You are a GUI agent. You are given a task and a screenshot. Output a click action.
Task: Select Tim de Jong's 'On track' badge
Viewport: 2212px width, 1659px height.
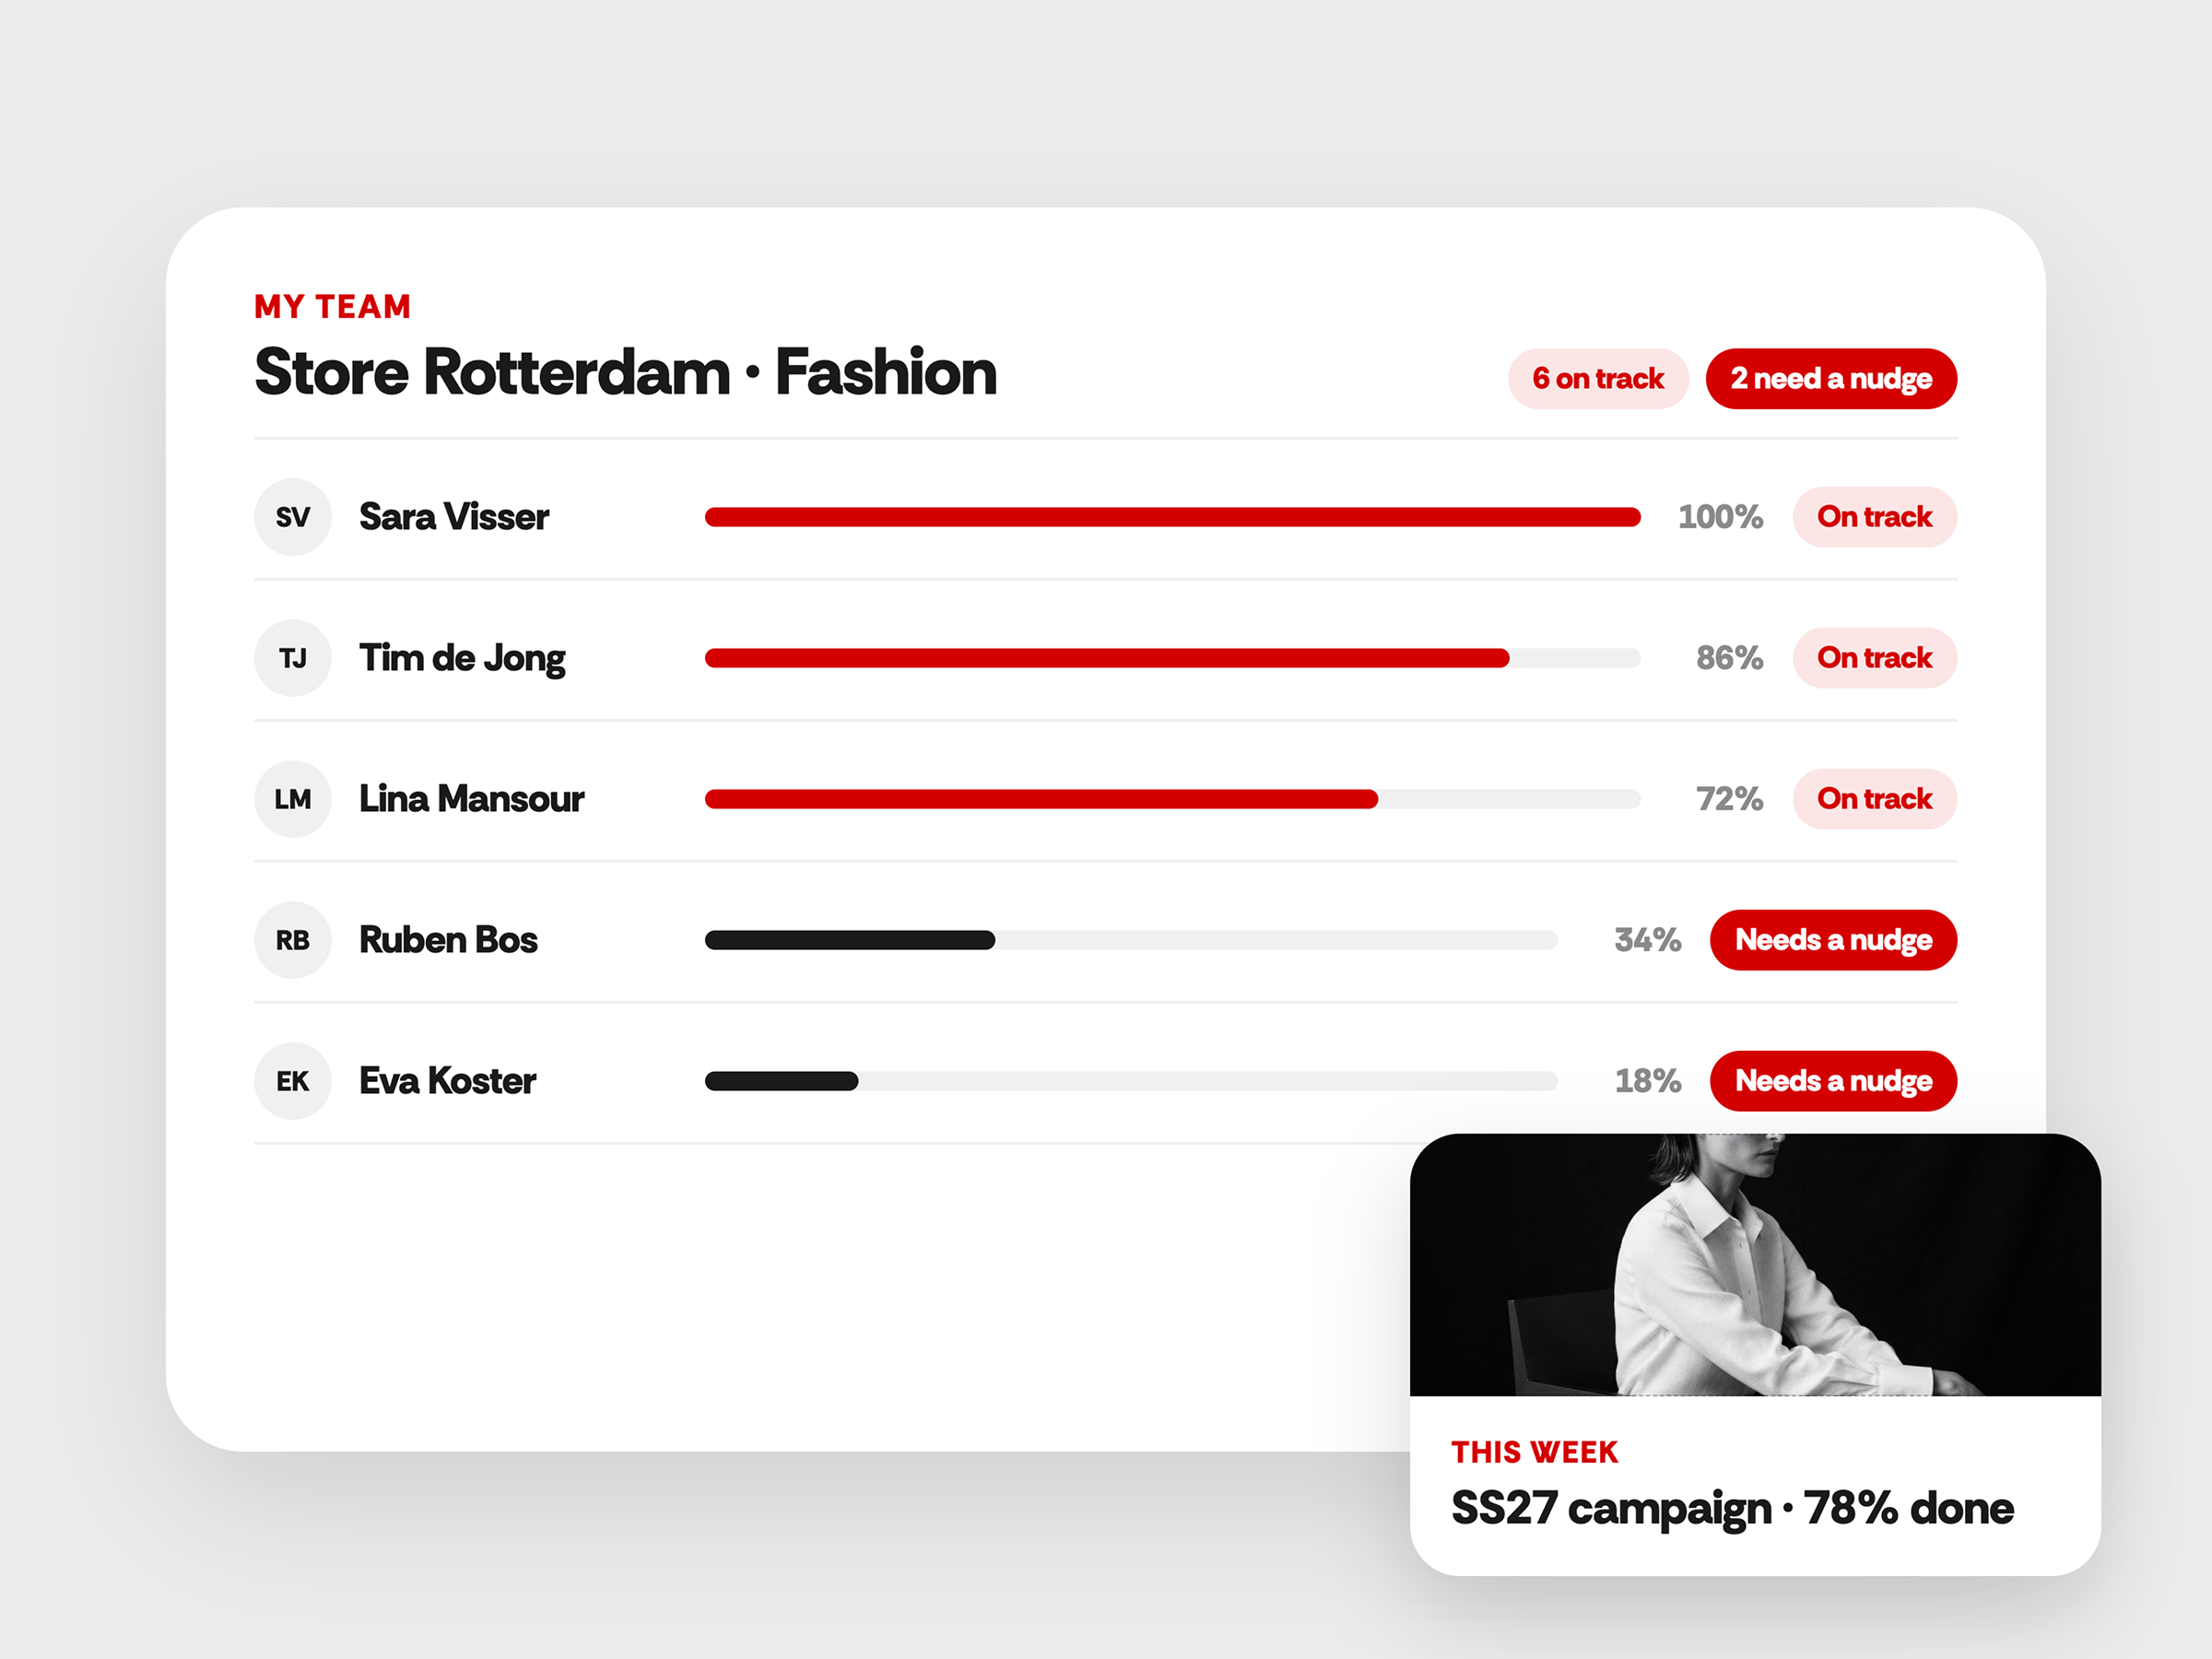(1875, 658)
